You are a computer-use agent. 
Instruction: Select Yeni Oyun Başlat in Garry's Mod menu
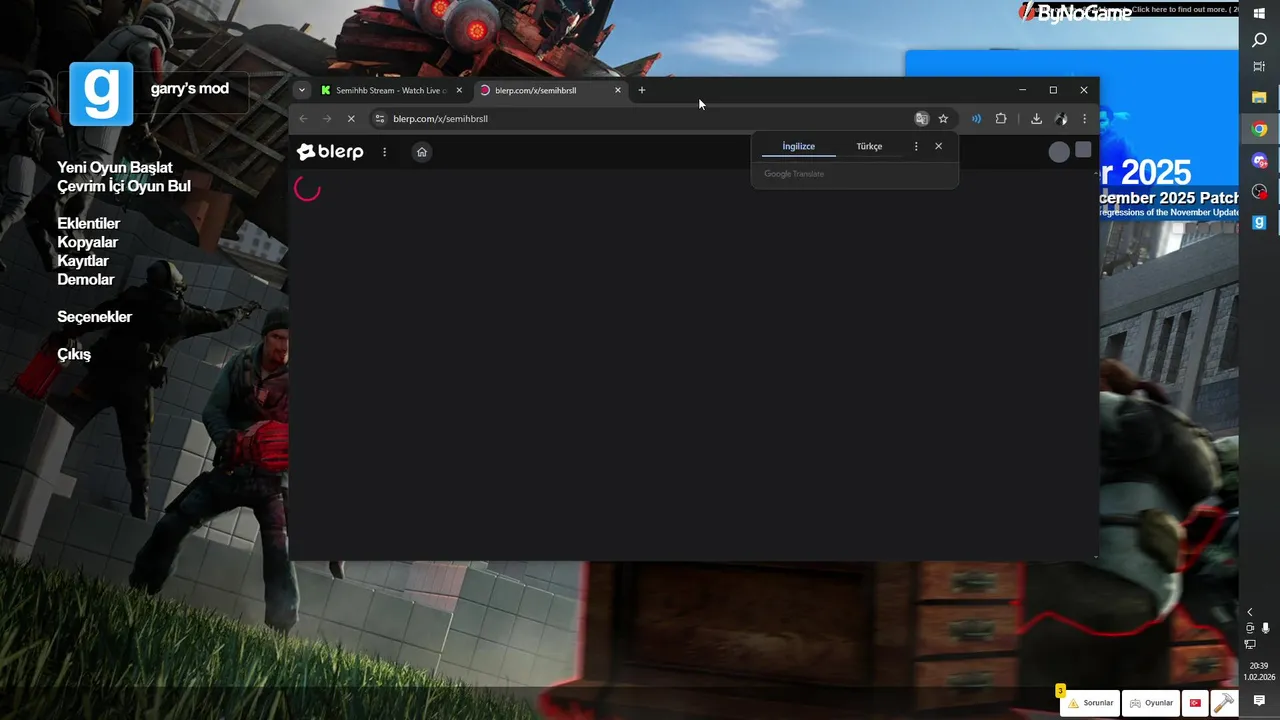(x=115, y=167)
